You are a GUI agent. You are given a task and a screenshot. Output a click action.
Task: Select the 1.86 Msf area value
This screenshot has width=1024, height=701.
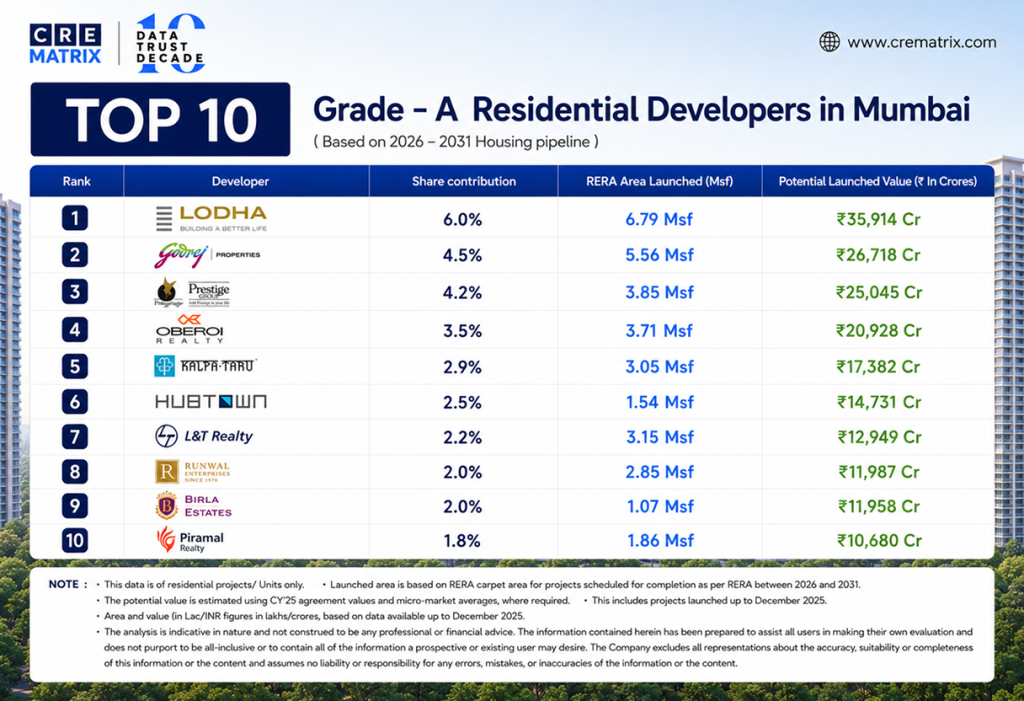(x=660, y=541)
